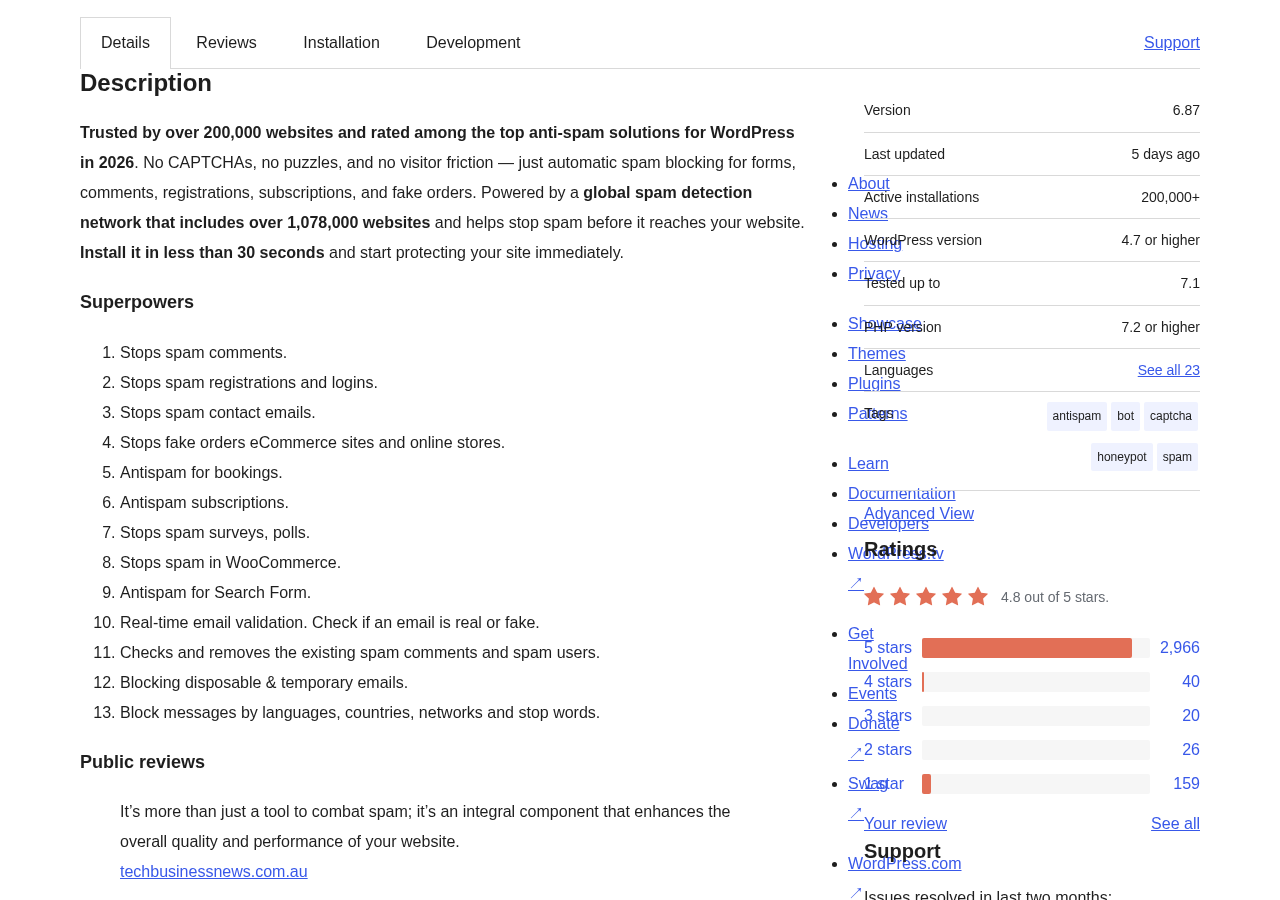
Task: Click list item 'Antispam for Search Form.'
Action: point(215,593)
